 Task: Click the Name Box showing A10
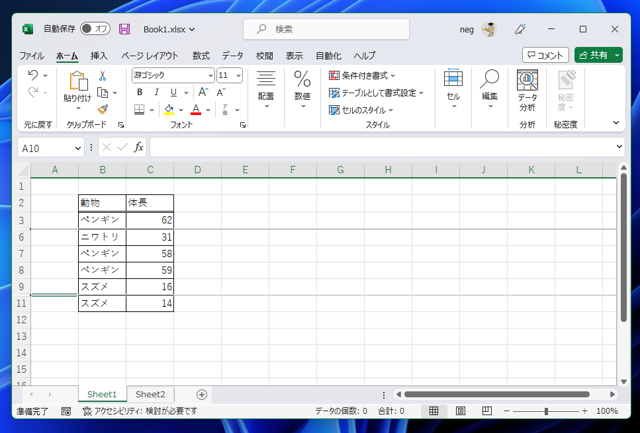pos(51,148)
